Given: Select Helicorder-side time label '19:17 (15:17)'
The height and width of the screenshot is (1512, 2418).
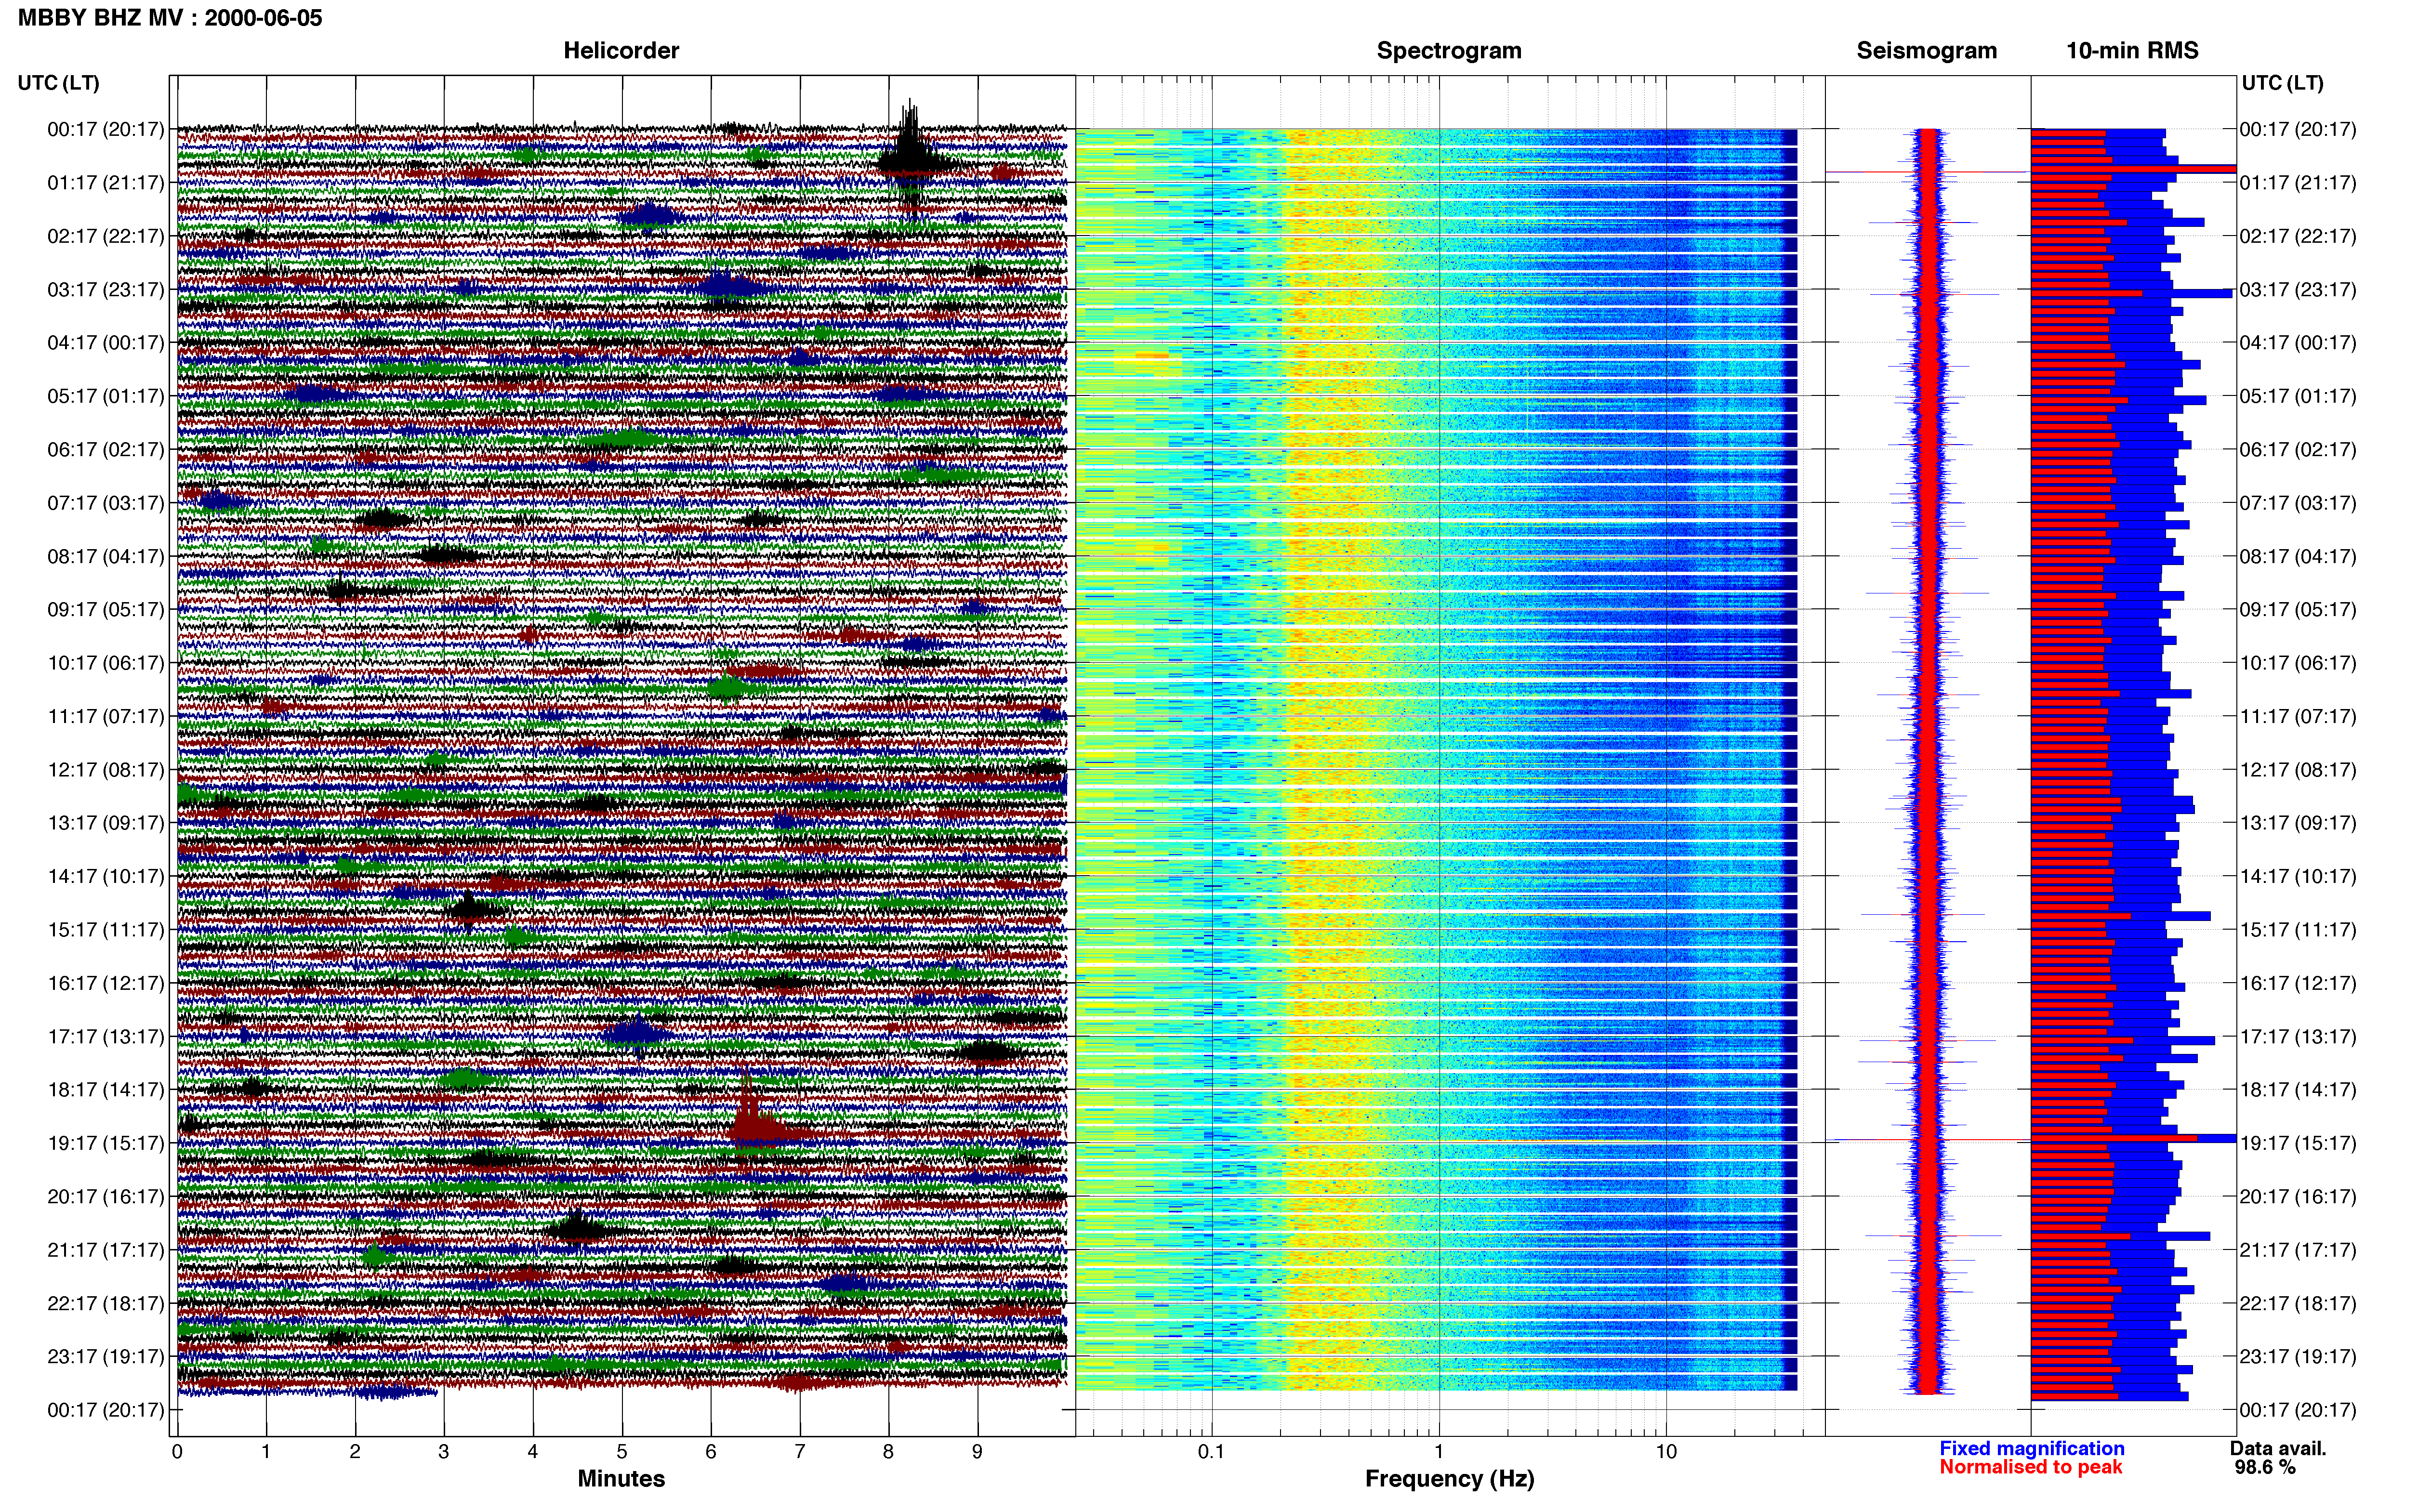Looking at the screenshot, I should click(x=106, y=1143).
